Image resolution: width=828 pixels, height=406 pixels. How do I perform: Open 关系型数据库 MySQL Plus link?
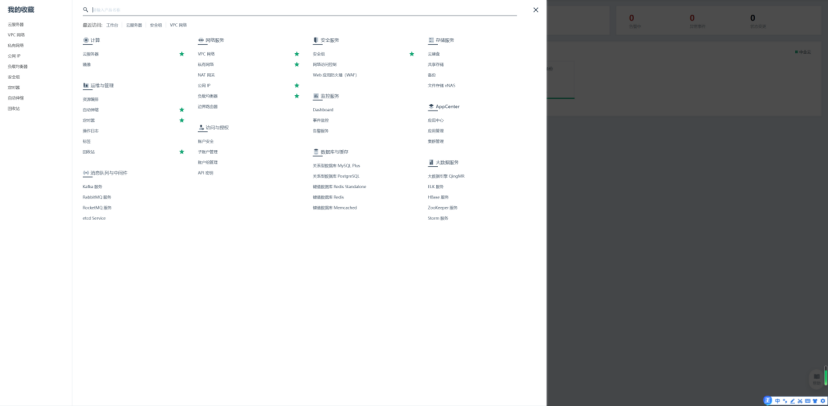[336, 165]
